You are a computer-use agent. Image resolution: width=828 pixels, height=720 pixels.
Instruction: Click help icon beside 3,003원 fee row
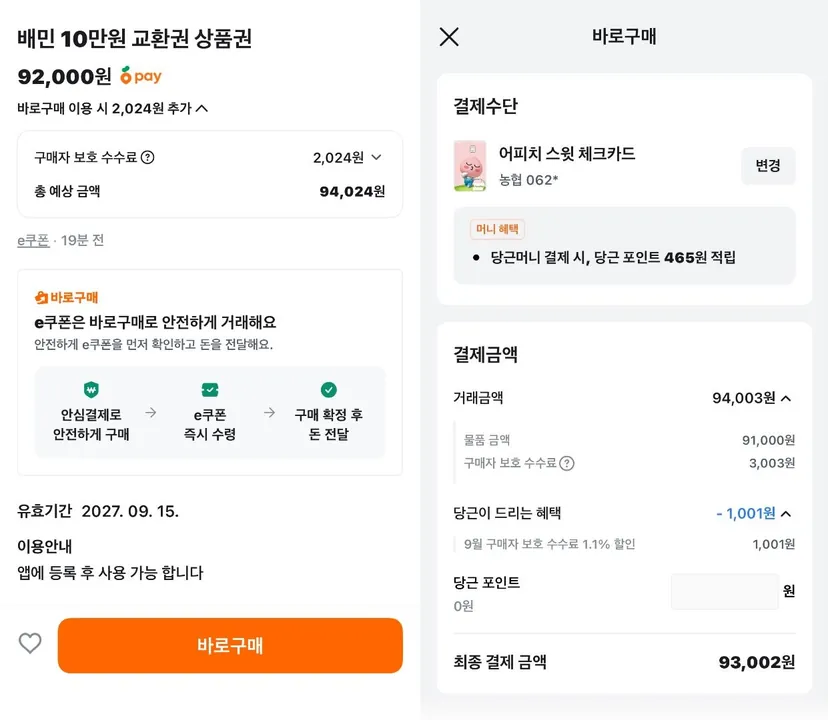567,463
